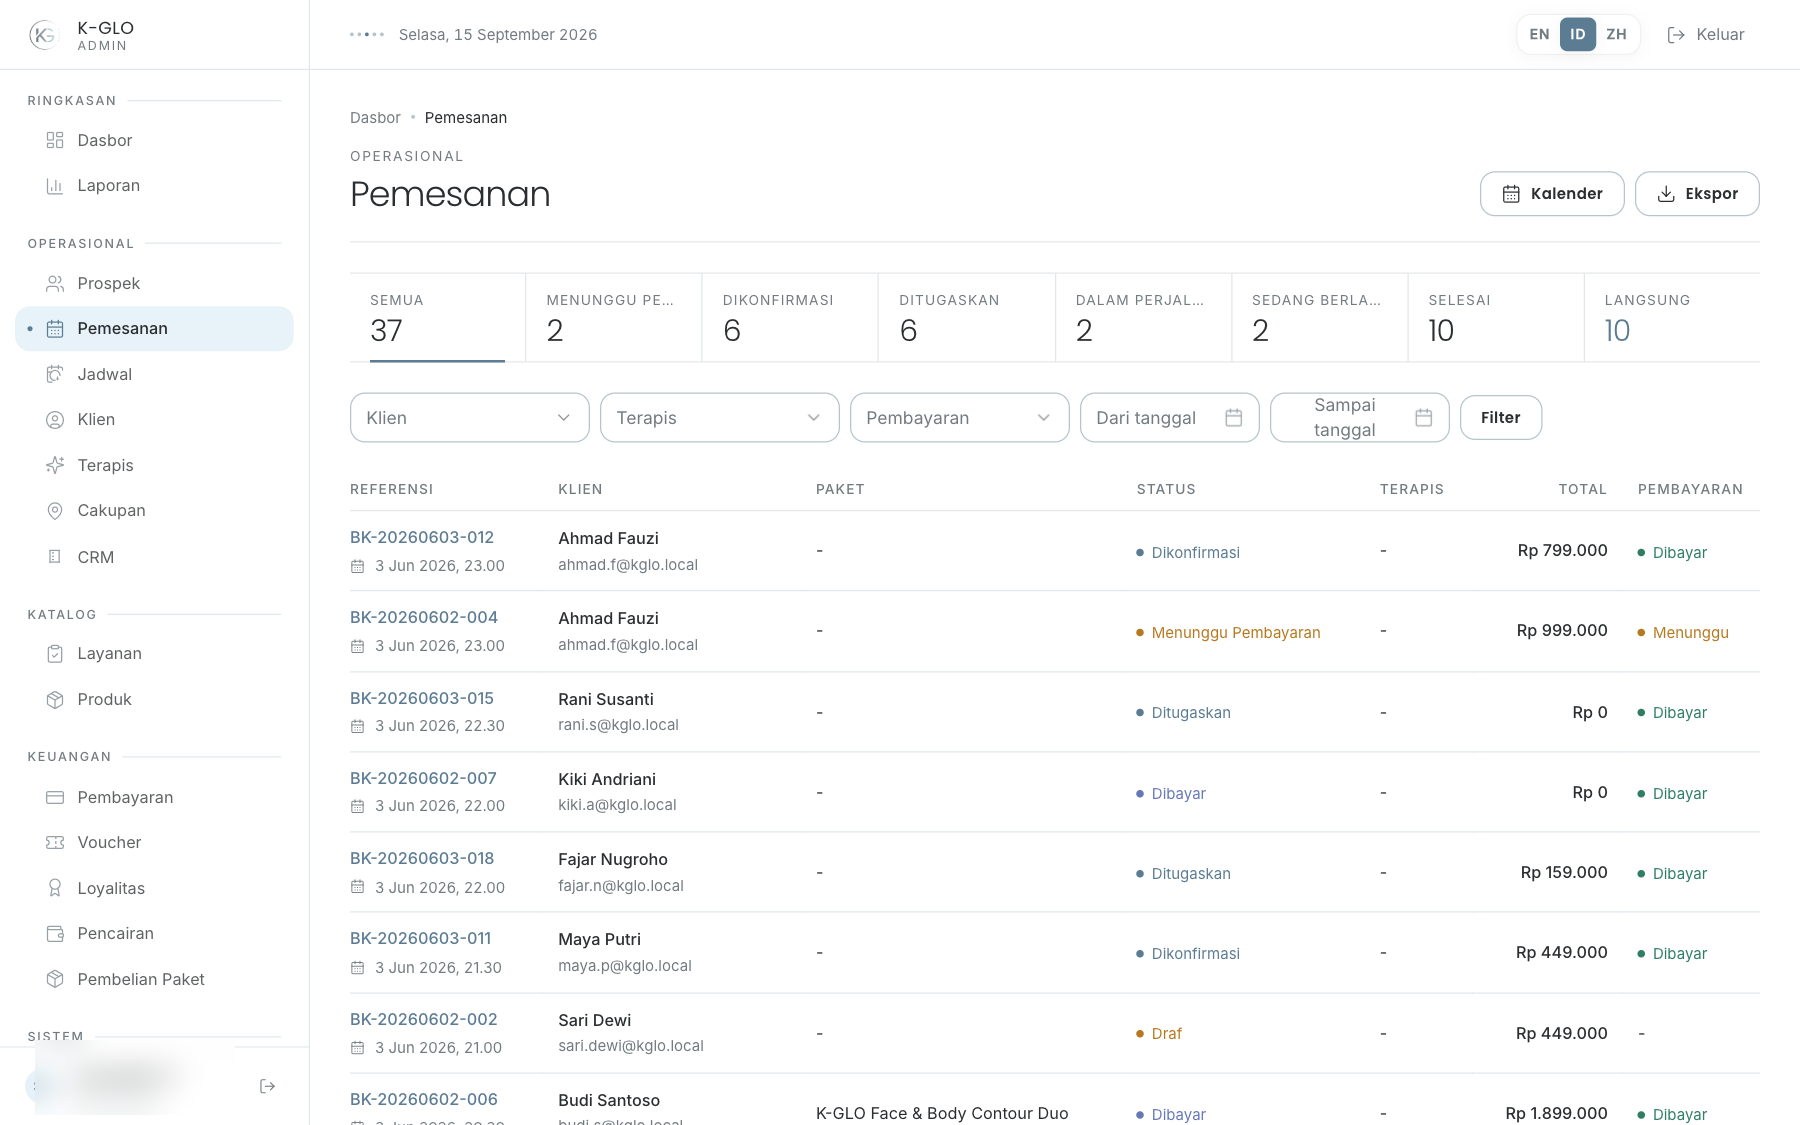The image size is (1800, 1125).
Task: Select the Langsung status tab
Action: 1672,317
